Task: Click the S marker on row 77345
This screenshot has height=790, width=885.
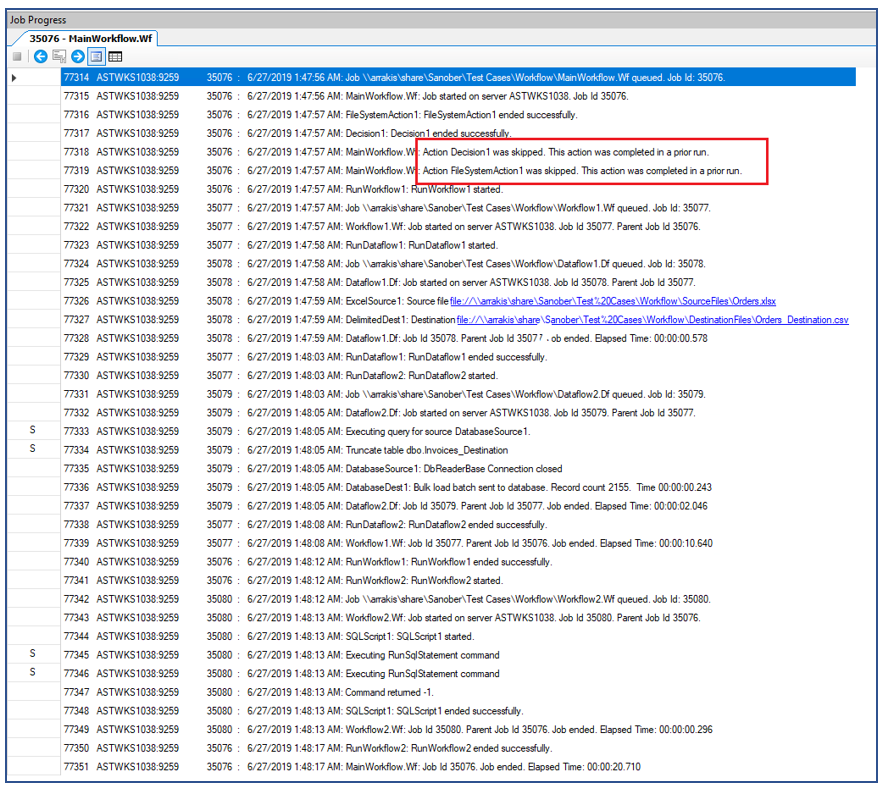Action: click(x=32, y=654)
